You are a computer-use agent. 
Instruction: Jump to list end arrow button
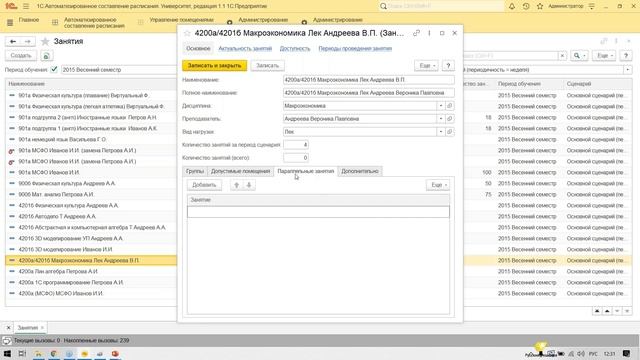tap(627, 311)
